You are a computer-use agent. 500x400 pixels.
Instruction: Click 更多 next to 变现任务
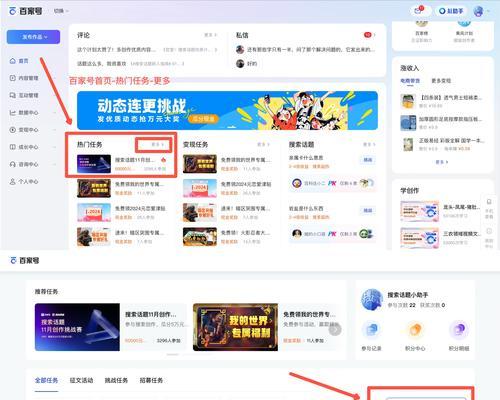pyautogui.click(x=263, y=145)
